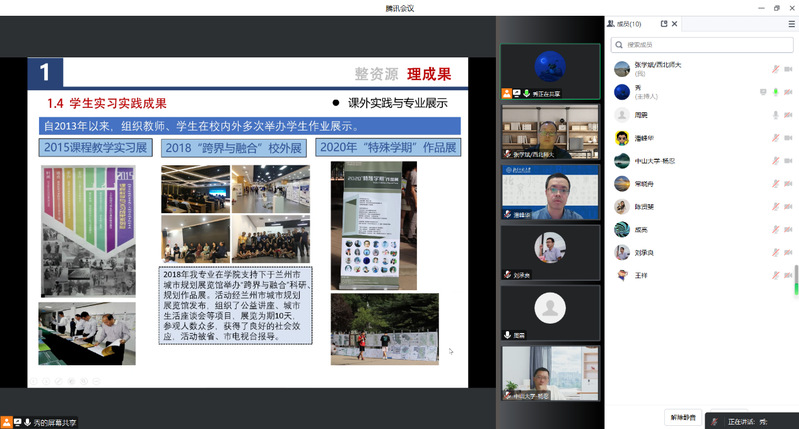Click the 解除静音 unmute button

point(683,416)
